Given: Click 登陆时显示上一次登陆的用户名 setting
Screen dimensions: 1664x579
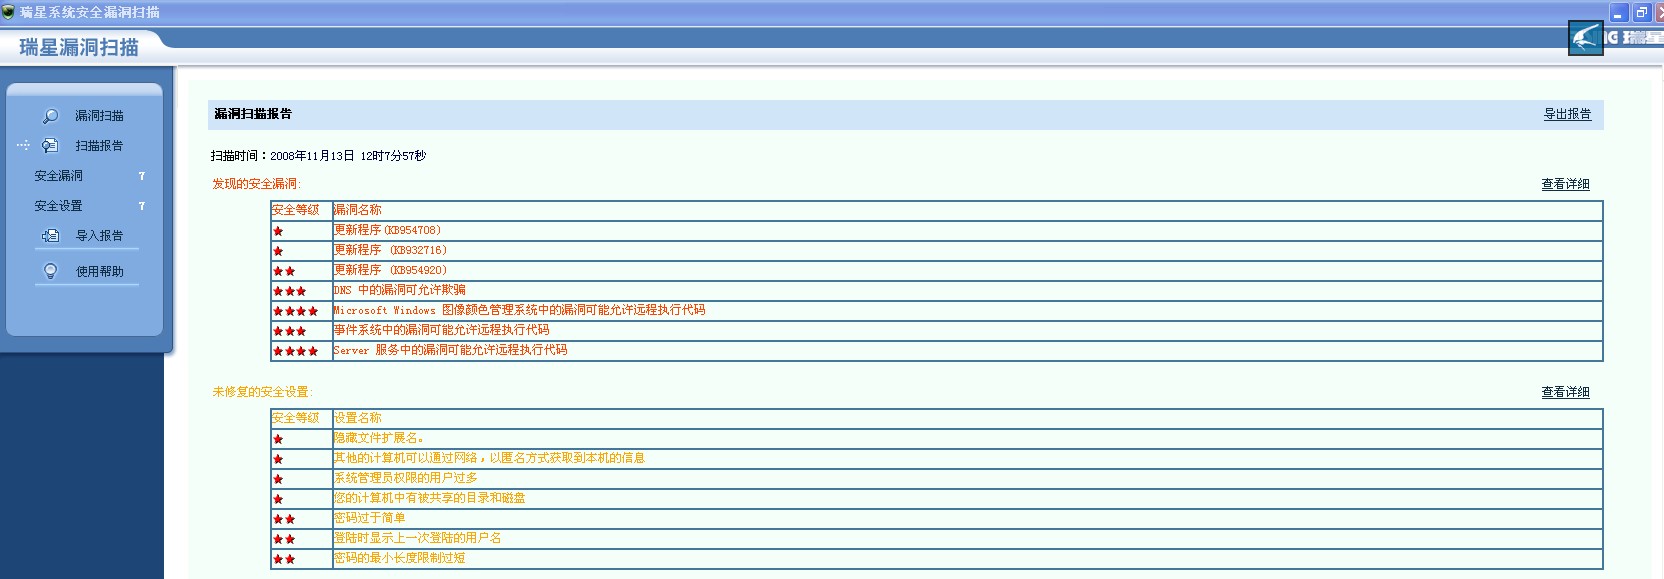Looking at the screenshot, I should click(x=417, y=538).
